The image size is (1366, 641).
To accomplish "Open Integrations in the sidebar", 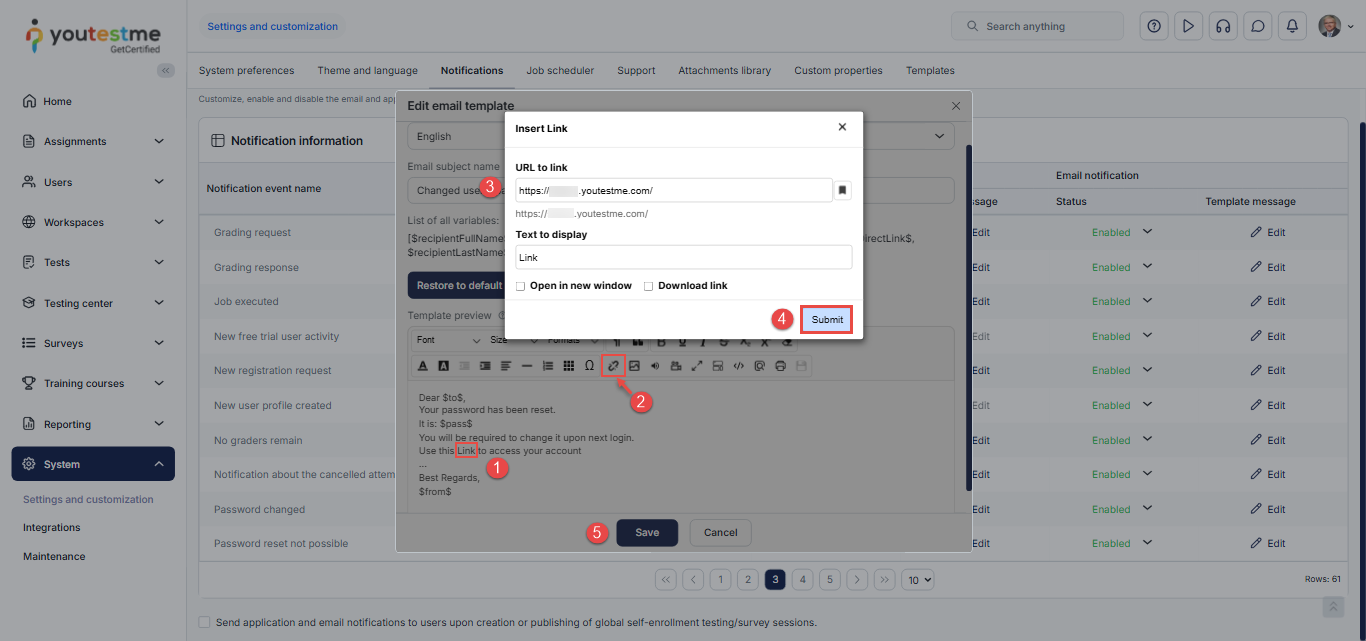I will [52, 528].
